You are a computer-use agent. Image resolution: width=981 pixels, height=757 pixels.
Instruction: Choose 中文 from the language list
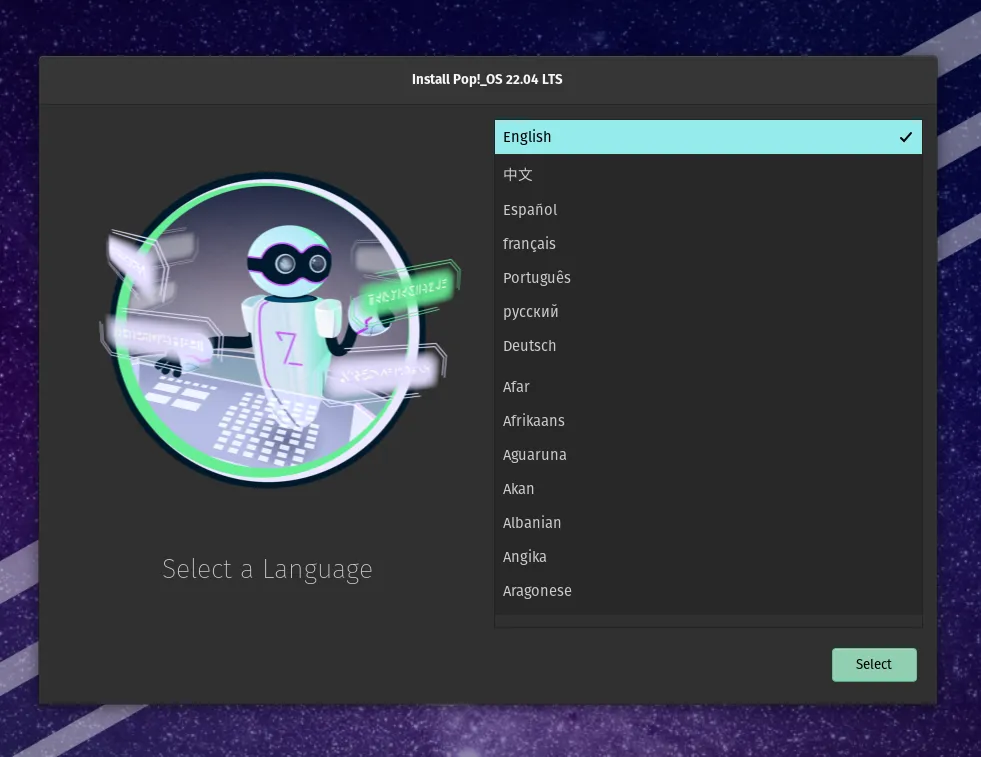point(518,175)
